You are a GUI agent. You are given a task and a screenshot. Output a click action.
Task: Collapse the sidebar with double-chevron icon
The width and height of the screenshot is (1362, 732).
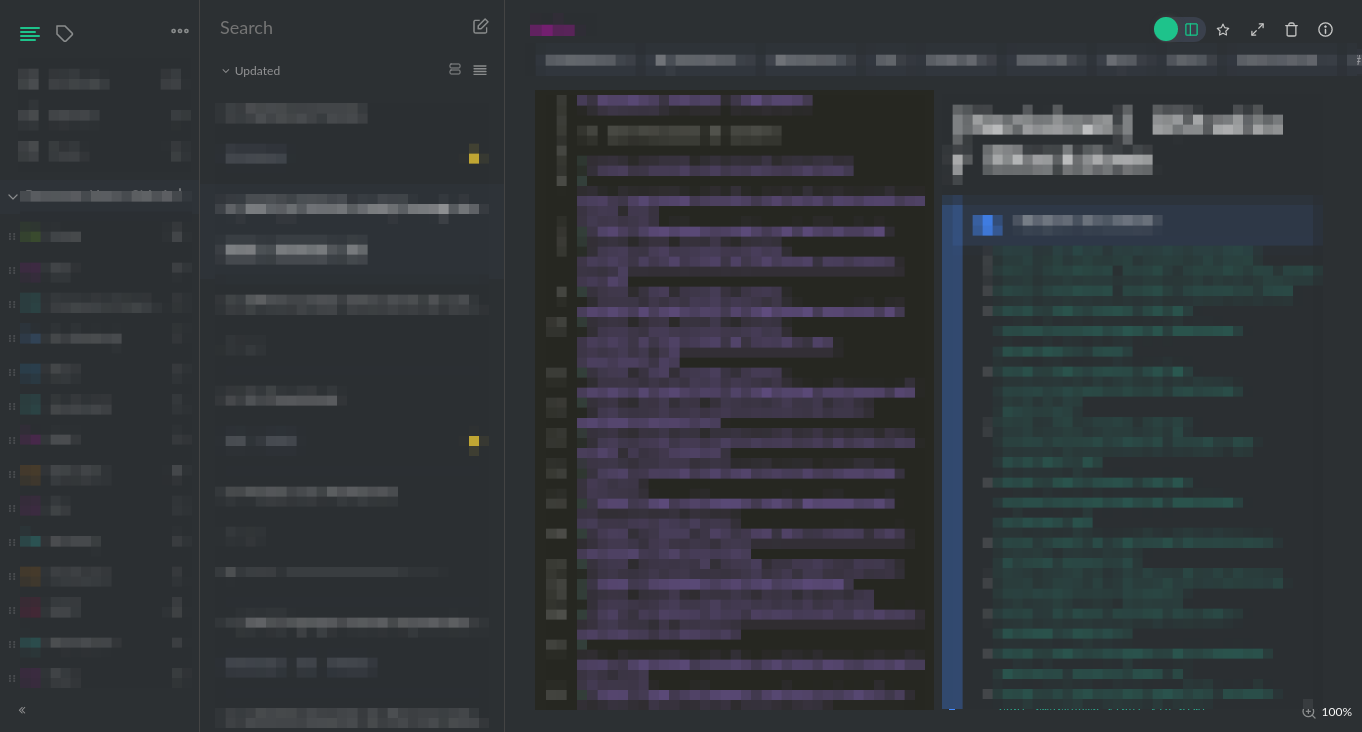22,710
